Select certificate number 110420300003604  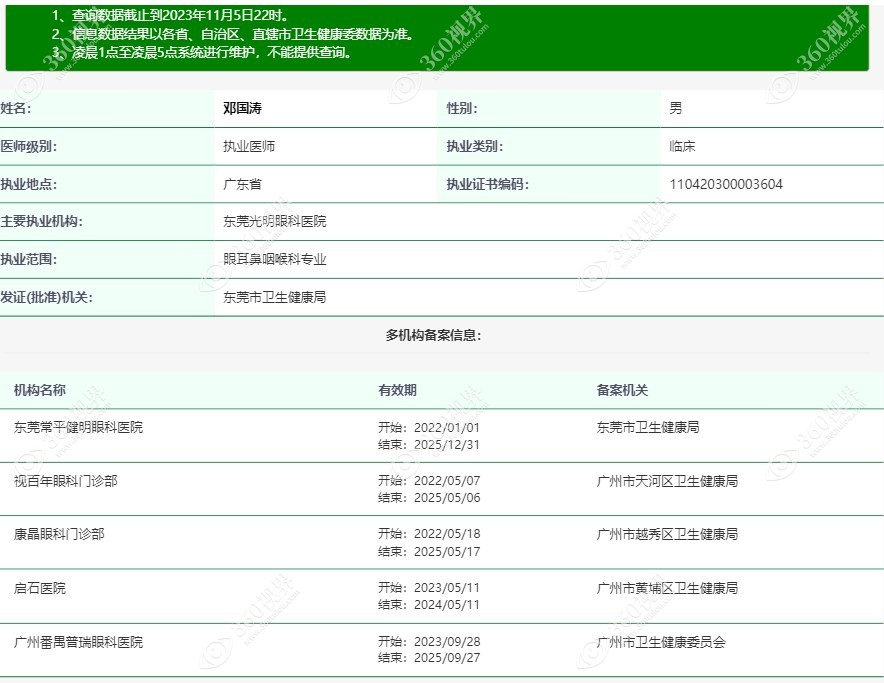(x=726, y=184)
